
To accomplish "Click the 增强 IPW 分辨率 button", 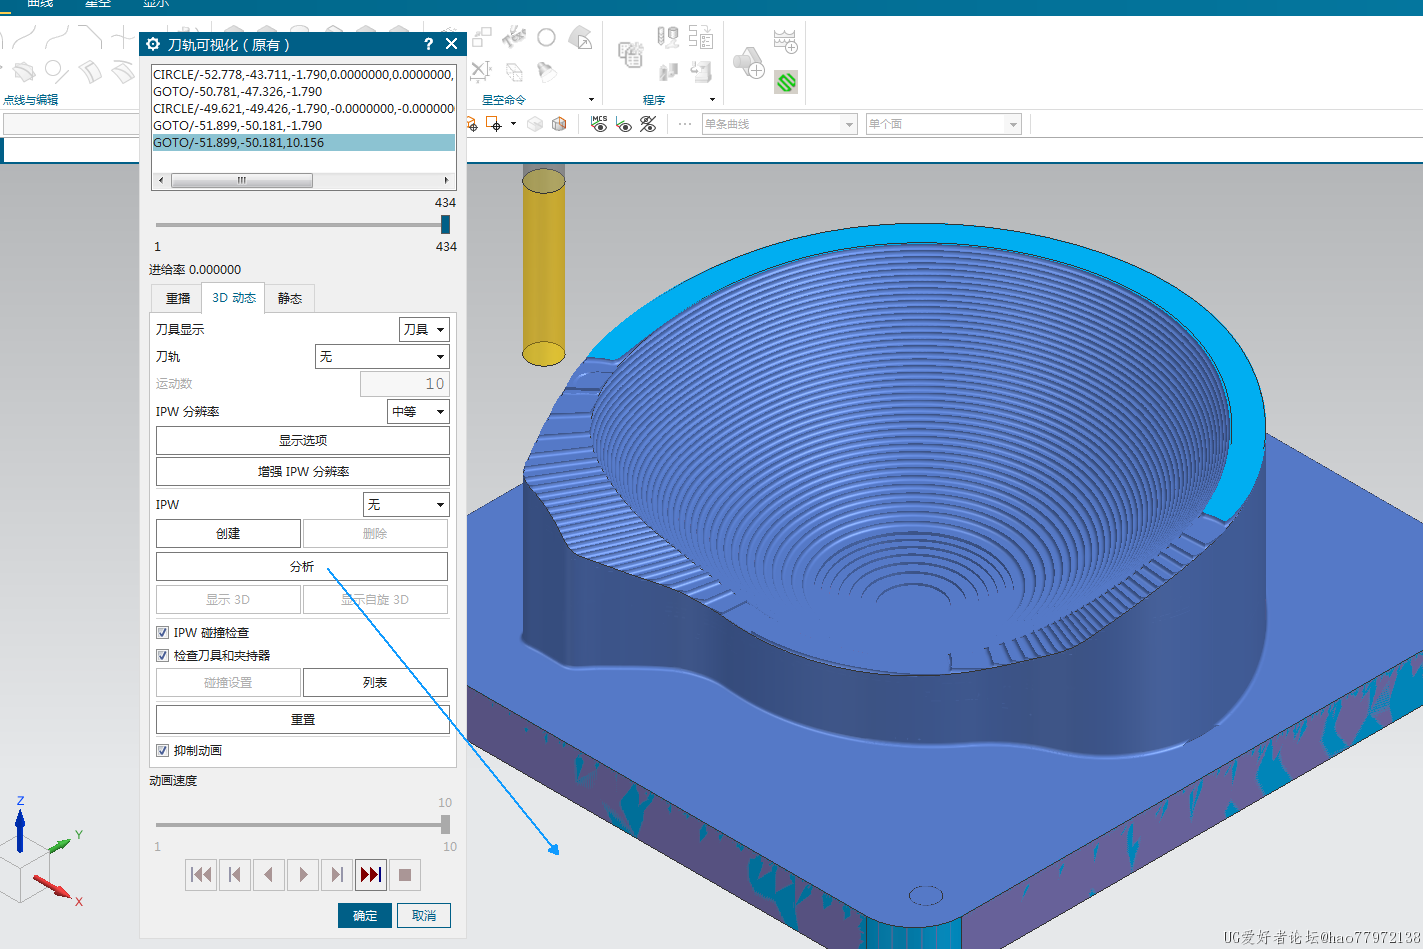I will coord(303,471).
